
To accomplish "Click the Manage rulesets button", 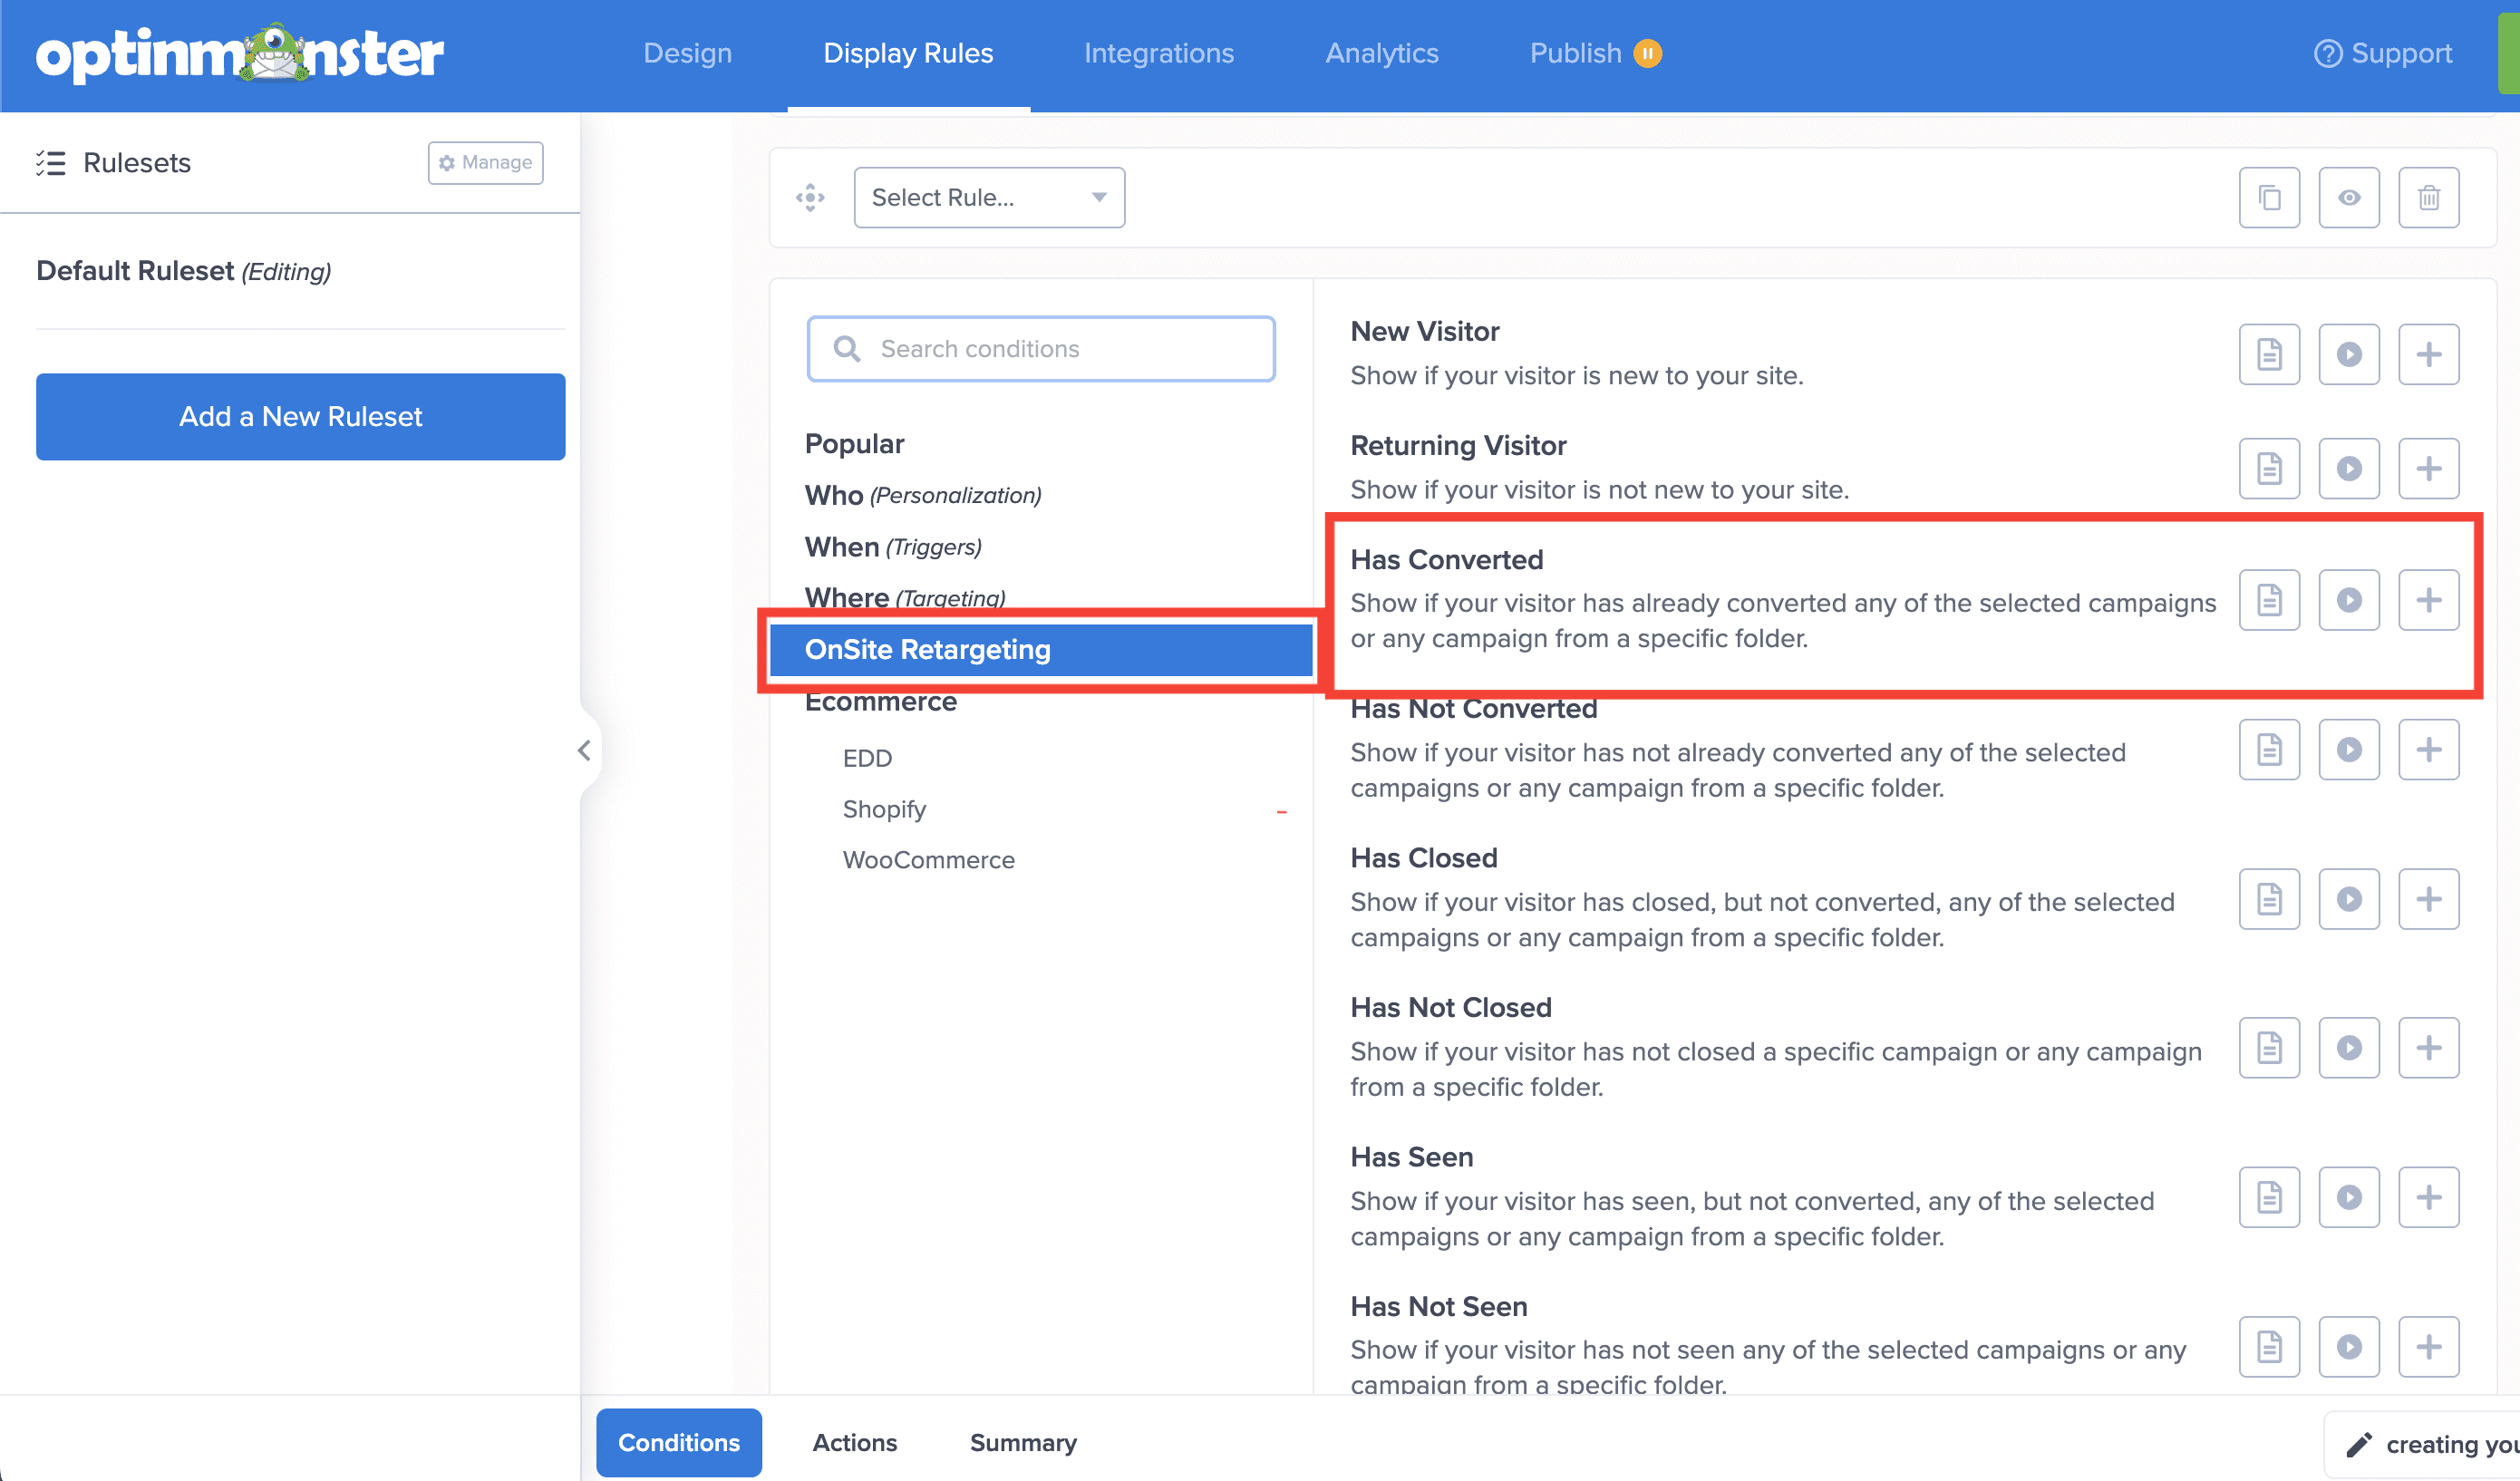I will click(485, 162).
